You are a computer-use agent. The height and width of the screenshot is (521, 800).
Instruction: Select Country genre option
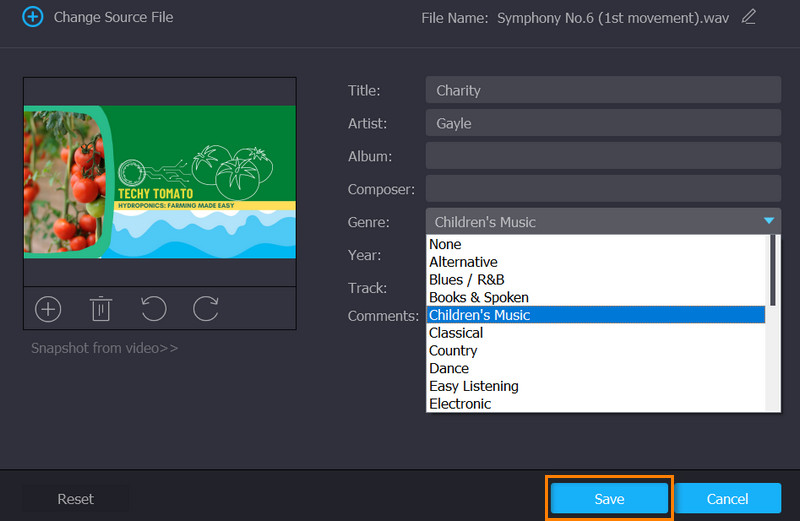(453, 351)
